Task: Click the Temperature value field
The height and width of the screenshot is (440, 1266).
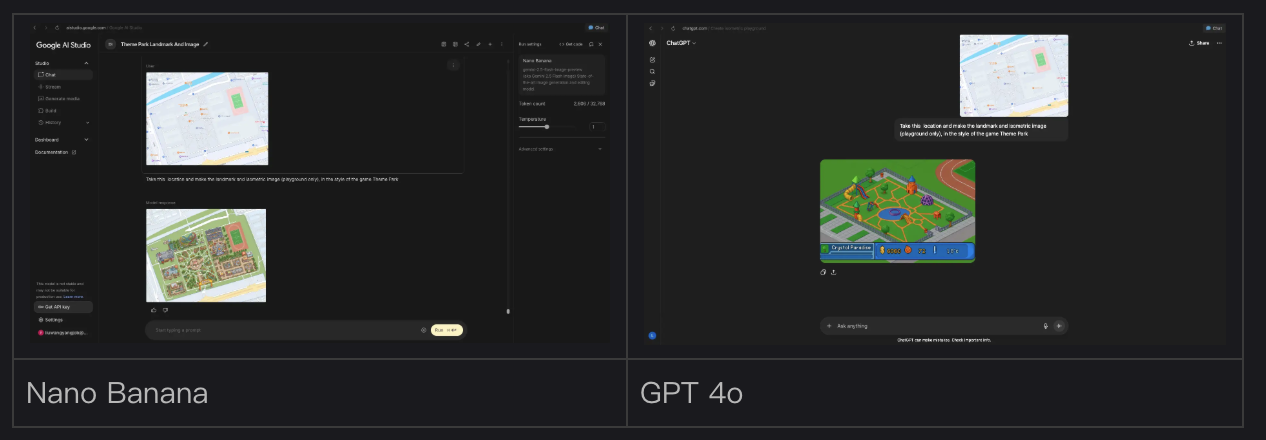Action: point(596,127)
